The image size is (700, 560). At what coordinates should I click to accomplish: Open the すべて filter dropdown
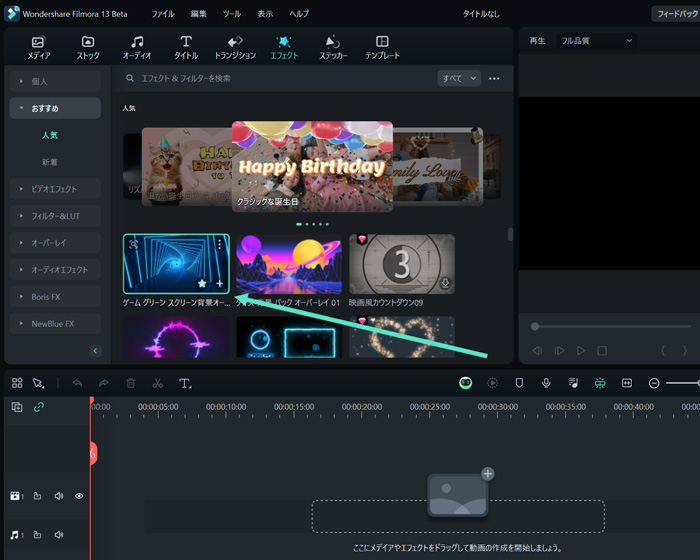pyautogui.click(x=459, y=79)
